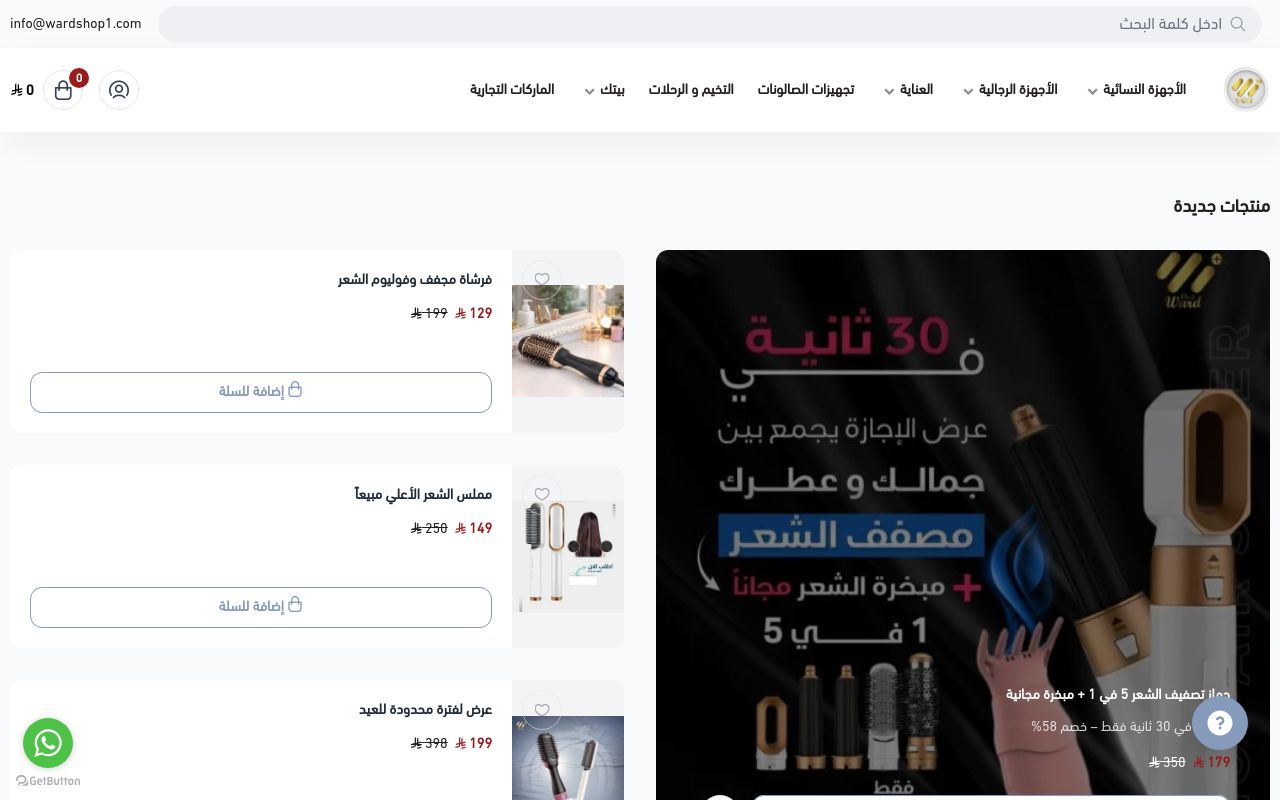This screenshot has height=800, width=1280.
Task: Open the shopping cart icon
Action: (63, 90)
